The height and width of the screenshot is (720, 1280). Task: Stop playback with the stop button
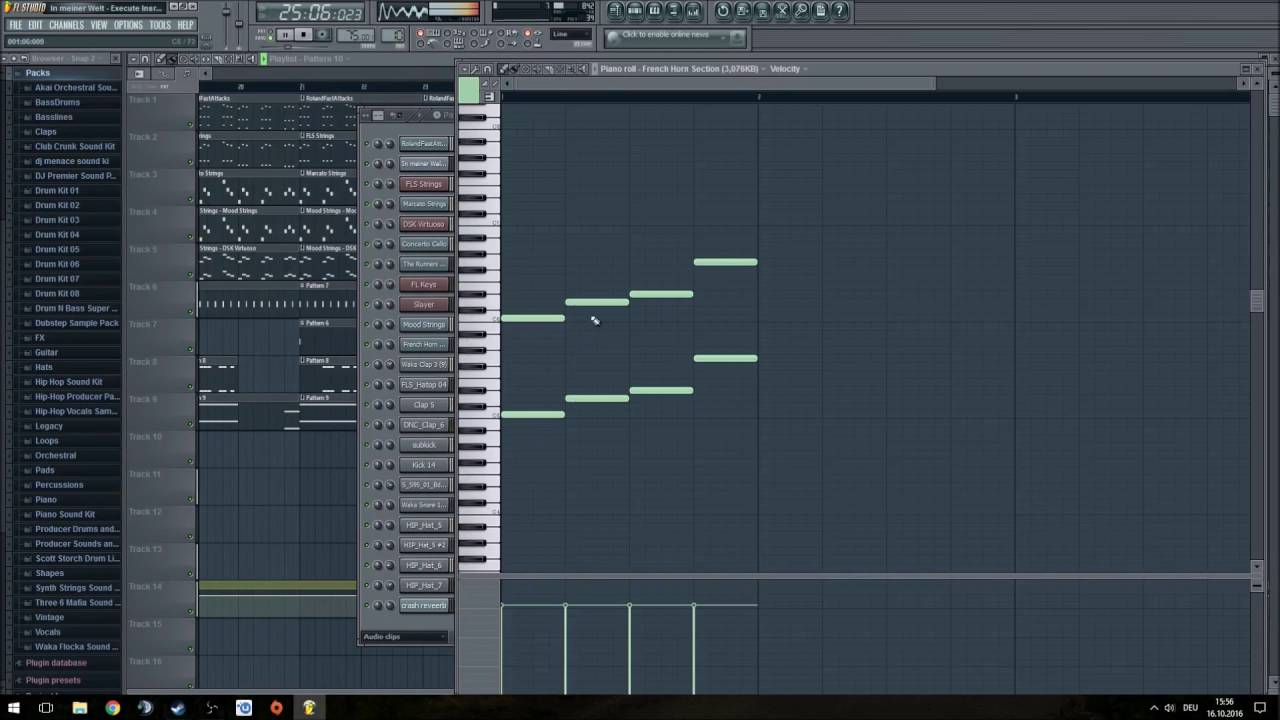pos(303,35)
